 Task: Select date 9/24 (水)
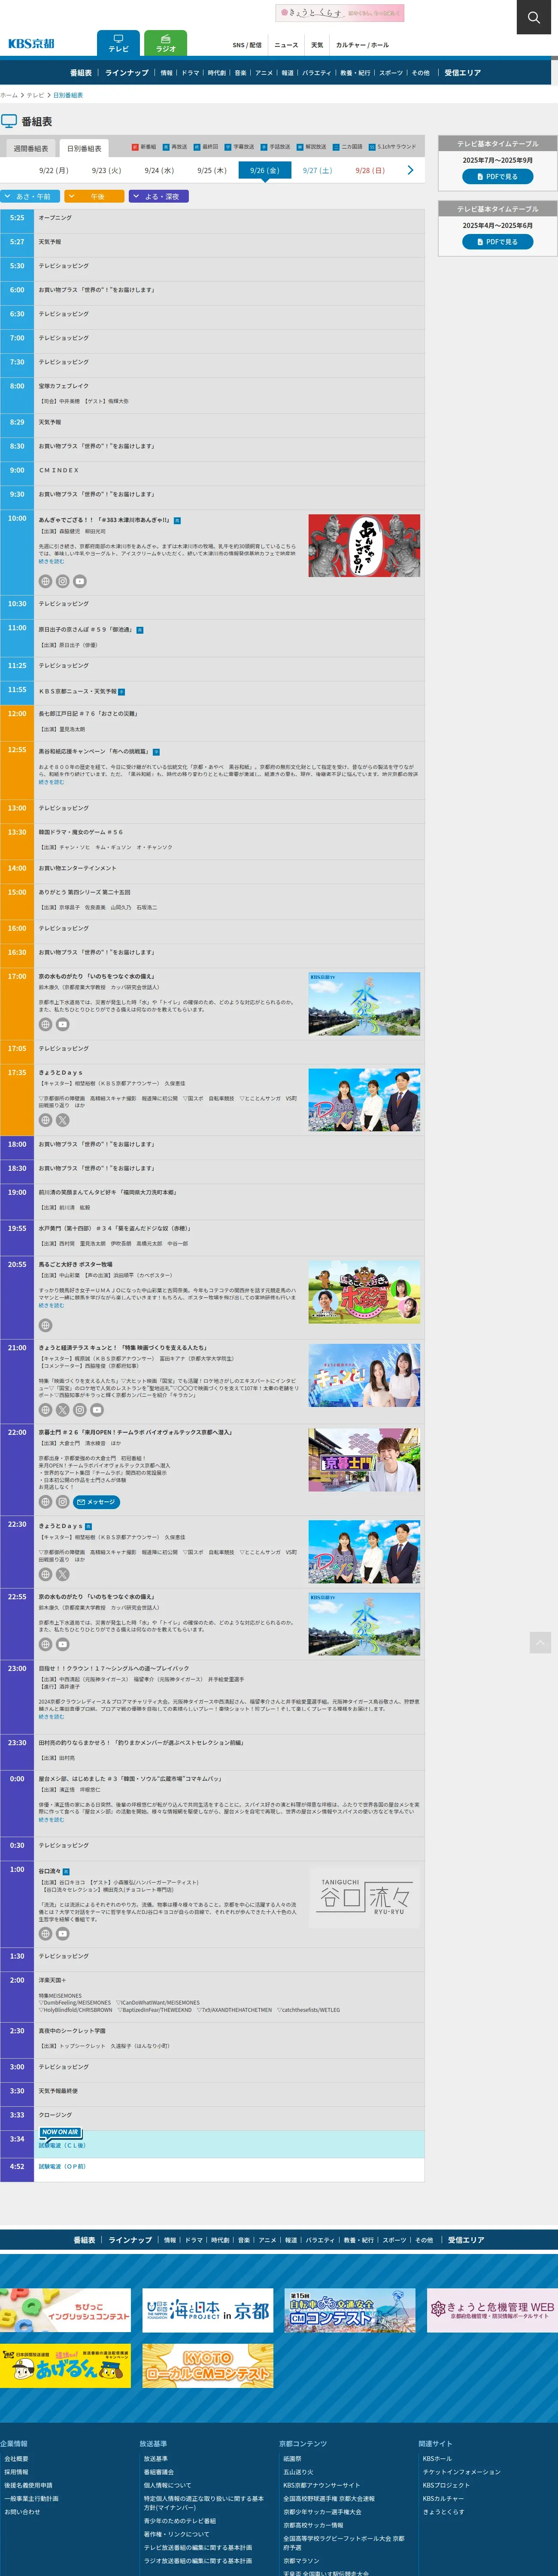(x=159, y=171)
